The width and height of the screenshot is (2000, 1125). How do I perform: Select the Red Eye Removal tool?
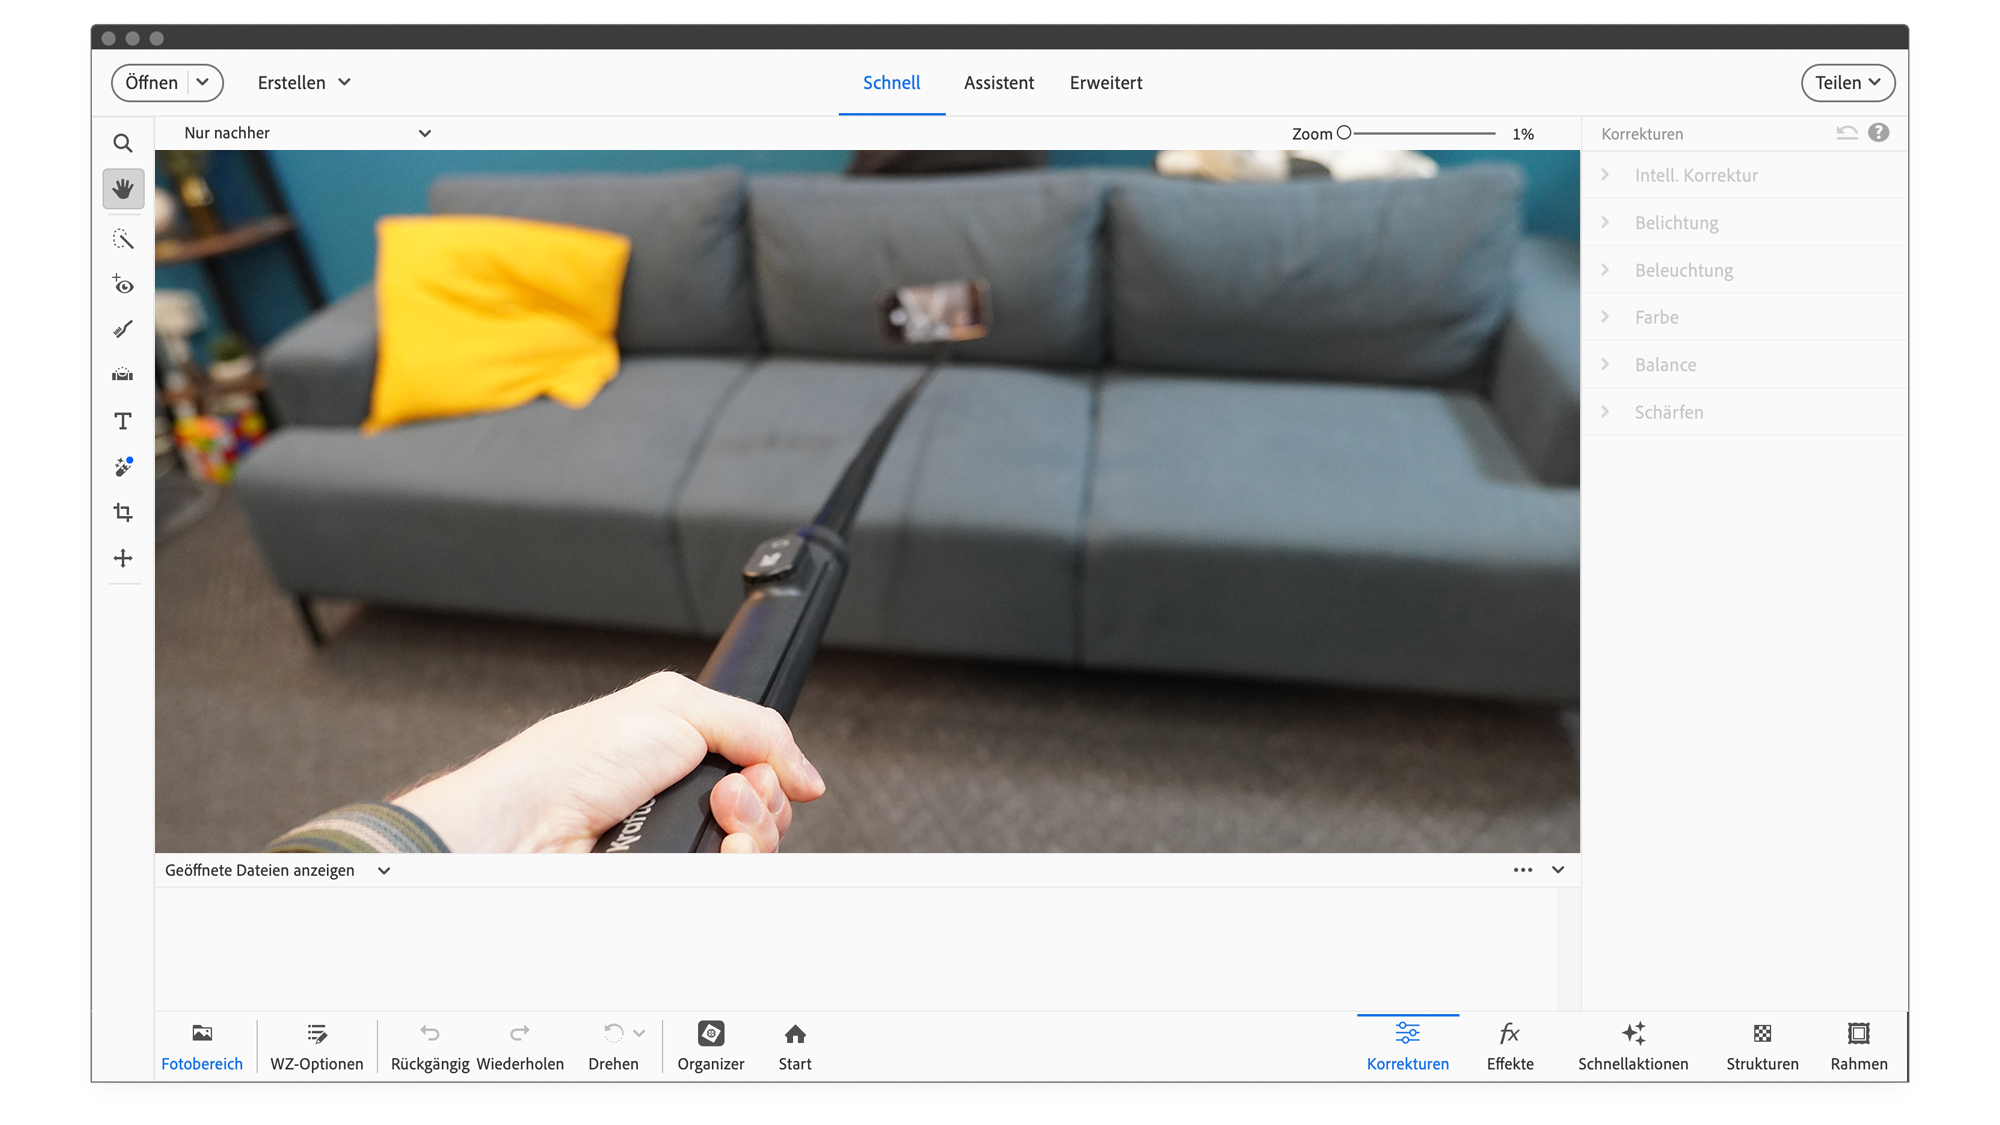point(123,285)
